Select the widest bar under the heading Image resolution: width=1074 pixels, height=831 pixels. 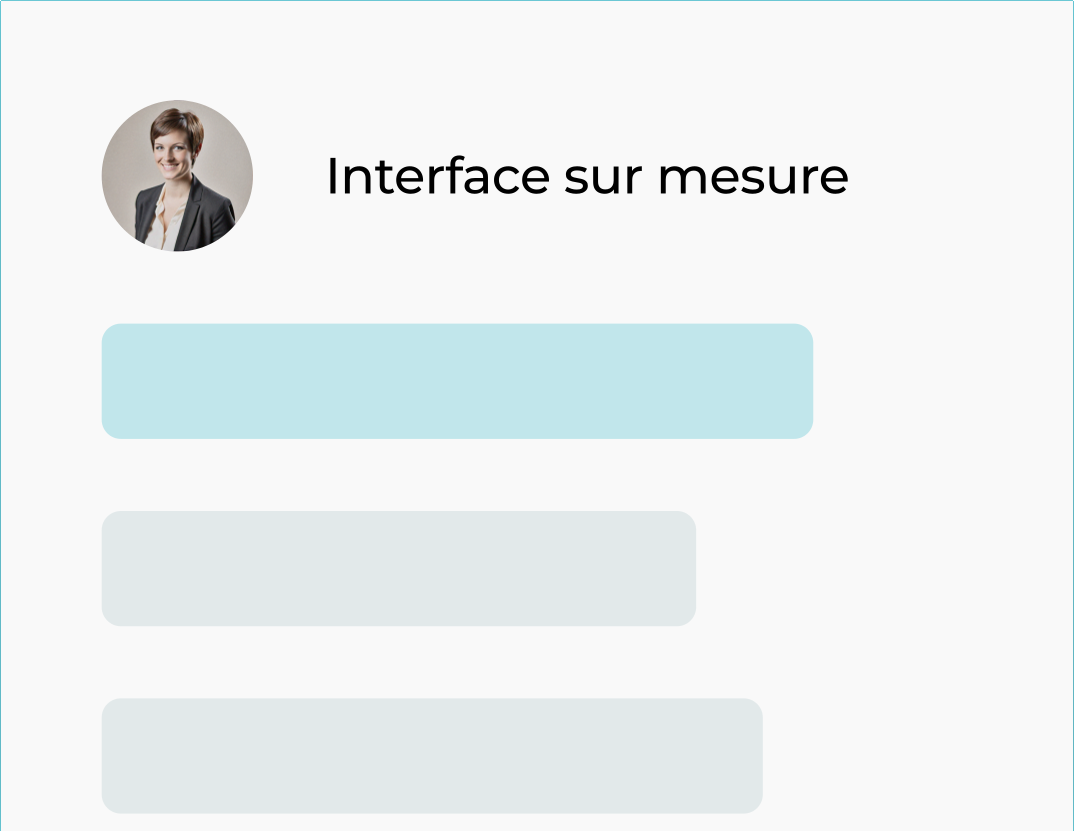coord(457,381)
